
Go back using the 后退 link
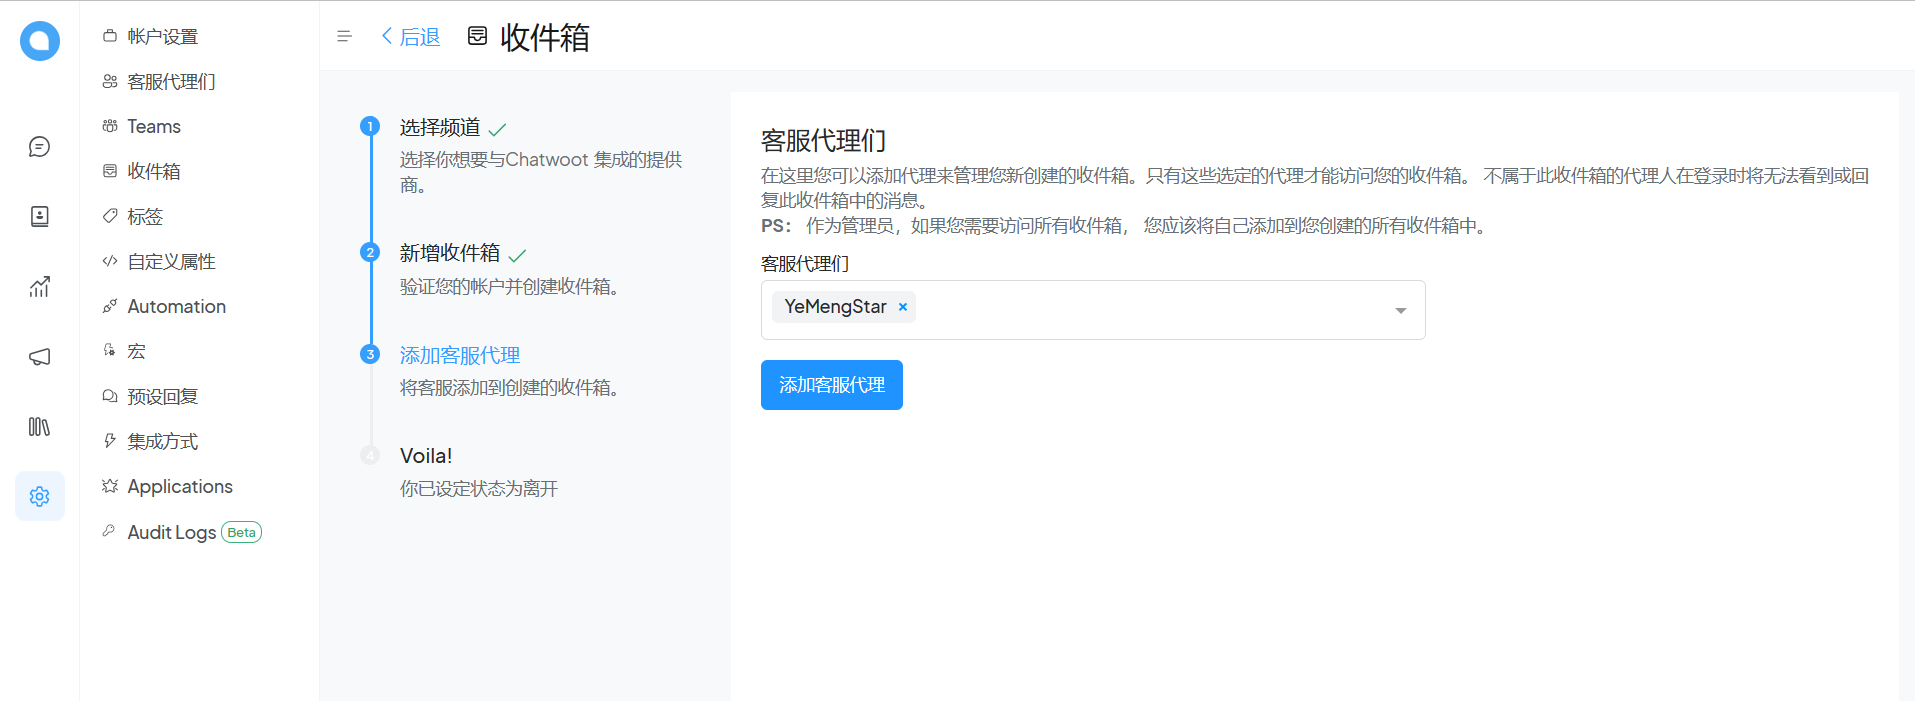pyautogui.click(x=411, y=37)
